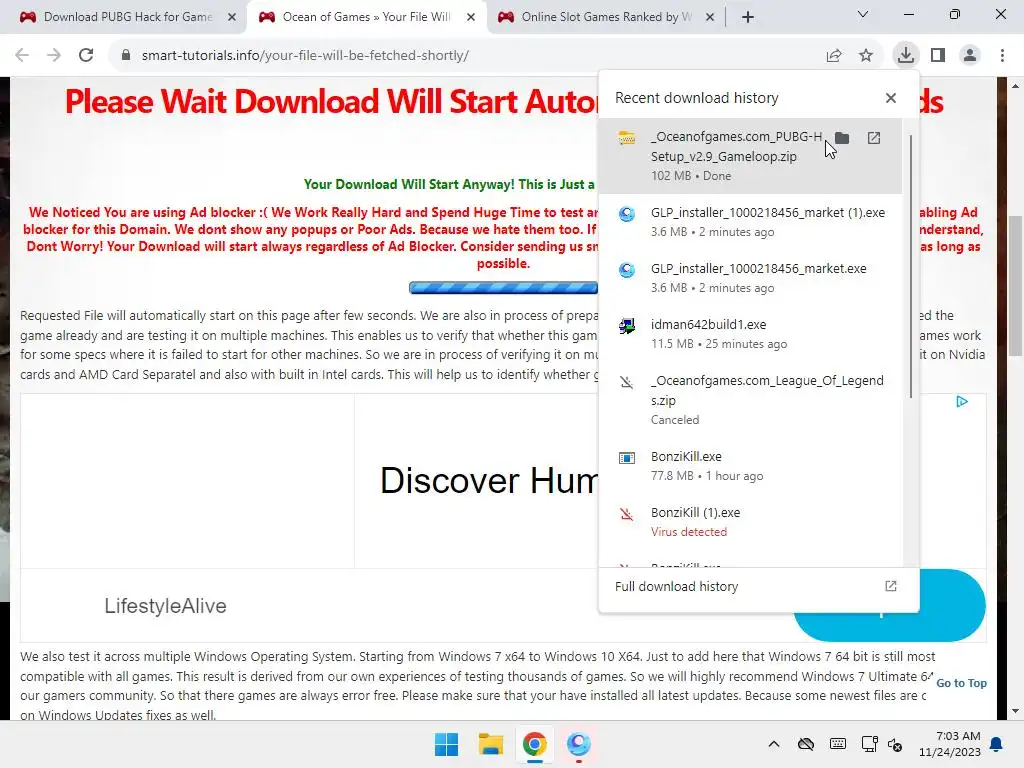1024x768 pixels.
Task: Click the idman642build1.exe file icon
Action: [x=627, y=326]
